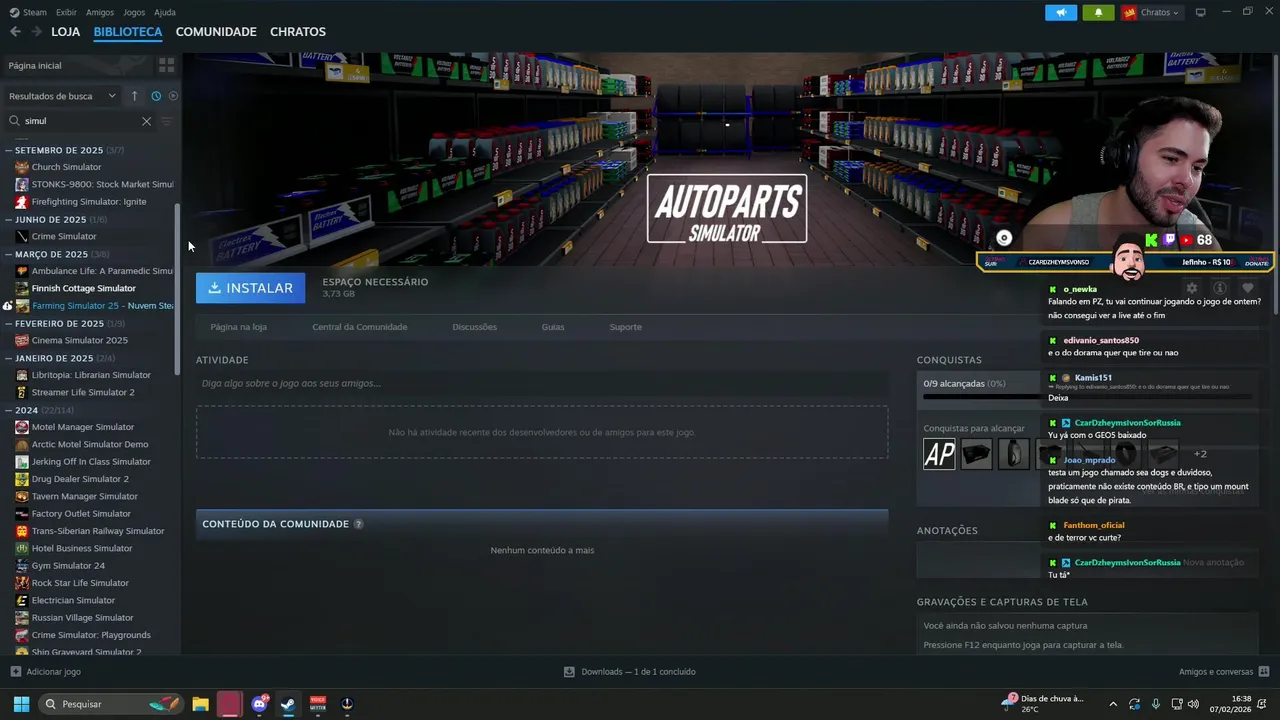Switch to Big Picture mode monitor icon
Viewport: 1280px width, 720px height.
(1201, 12)
